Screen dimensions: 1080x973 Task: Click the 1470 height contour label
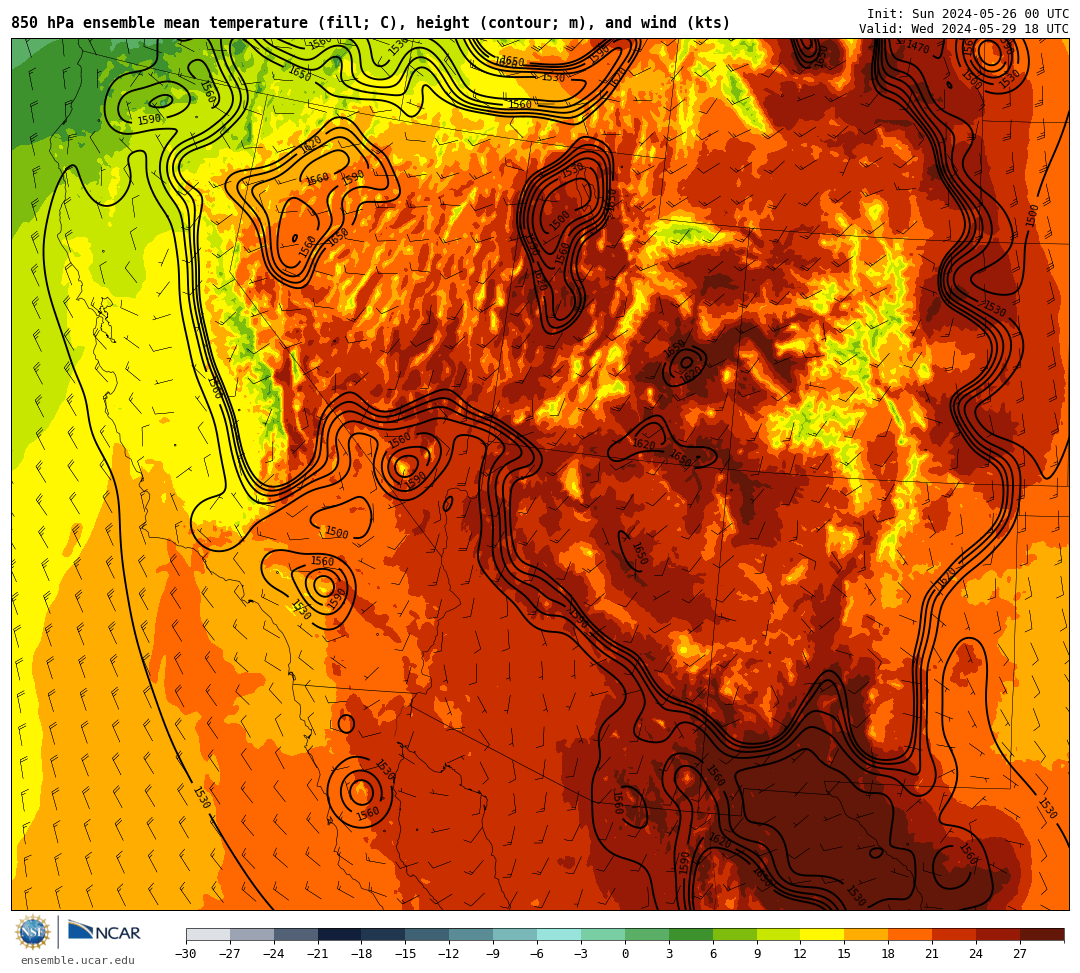click(918, 48)
